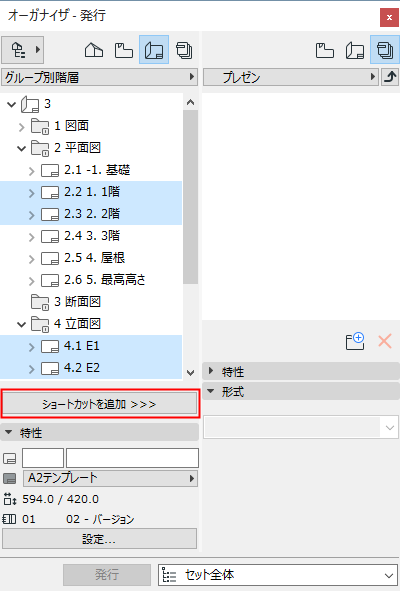400x591 pixels.
Task: Select the 2.2 1. 1階 layout
Action: [91, 192]
